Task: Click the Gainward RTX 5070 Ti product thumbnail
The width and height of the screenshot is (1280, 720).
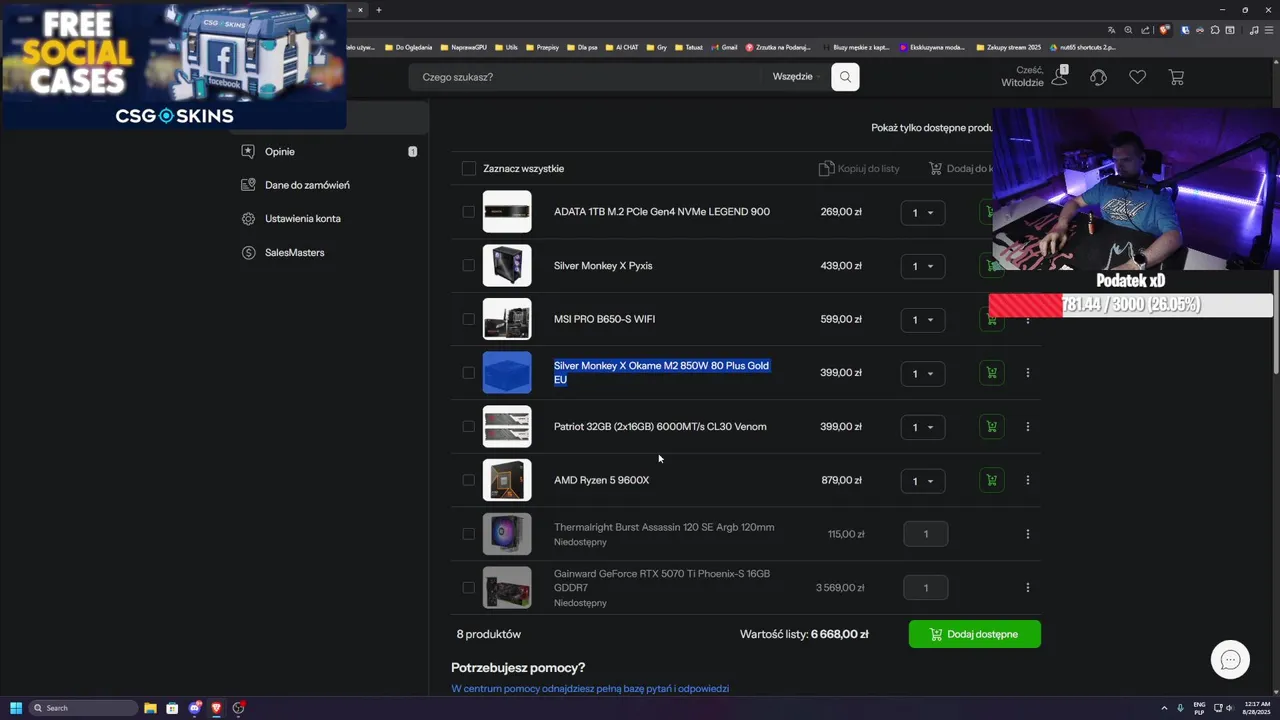Action: pos(507,588)
